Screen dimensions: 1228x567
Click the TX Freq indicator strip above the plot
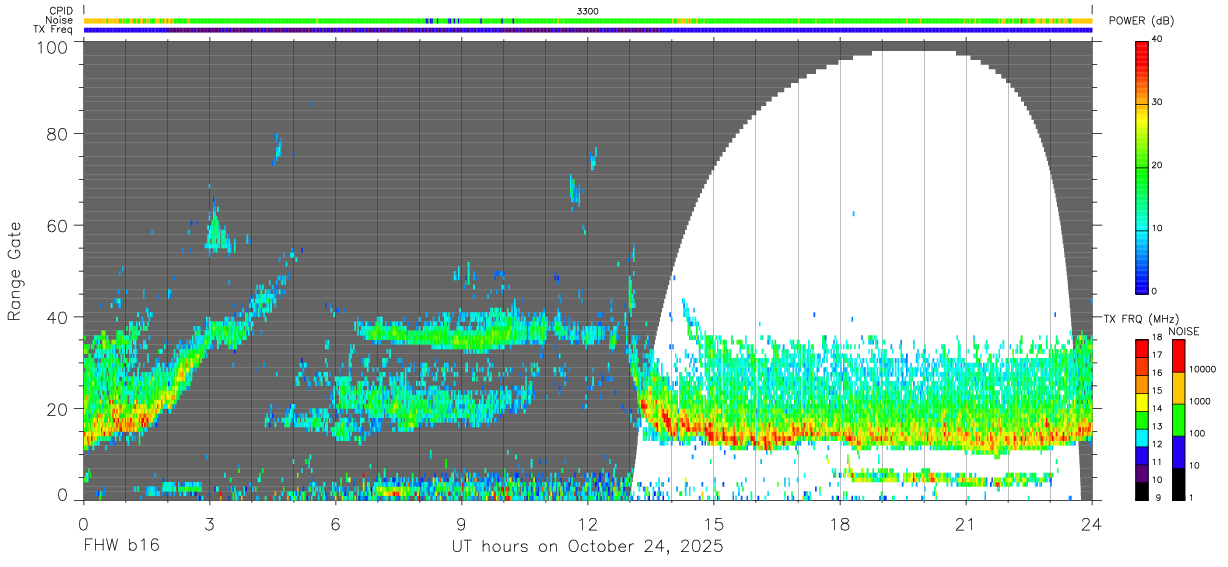(x=588, y=29)
